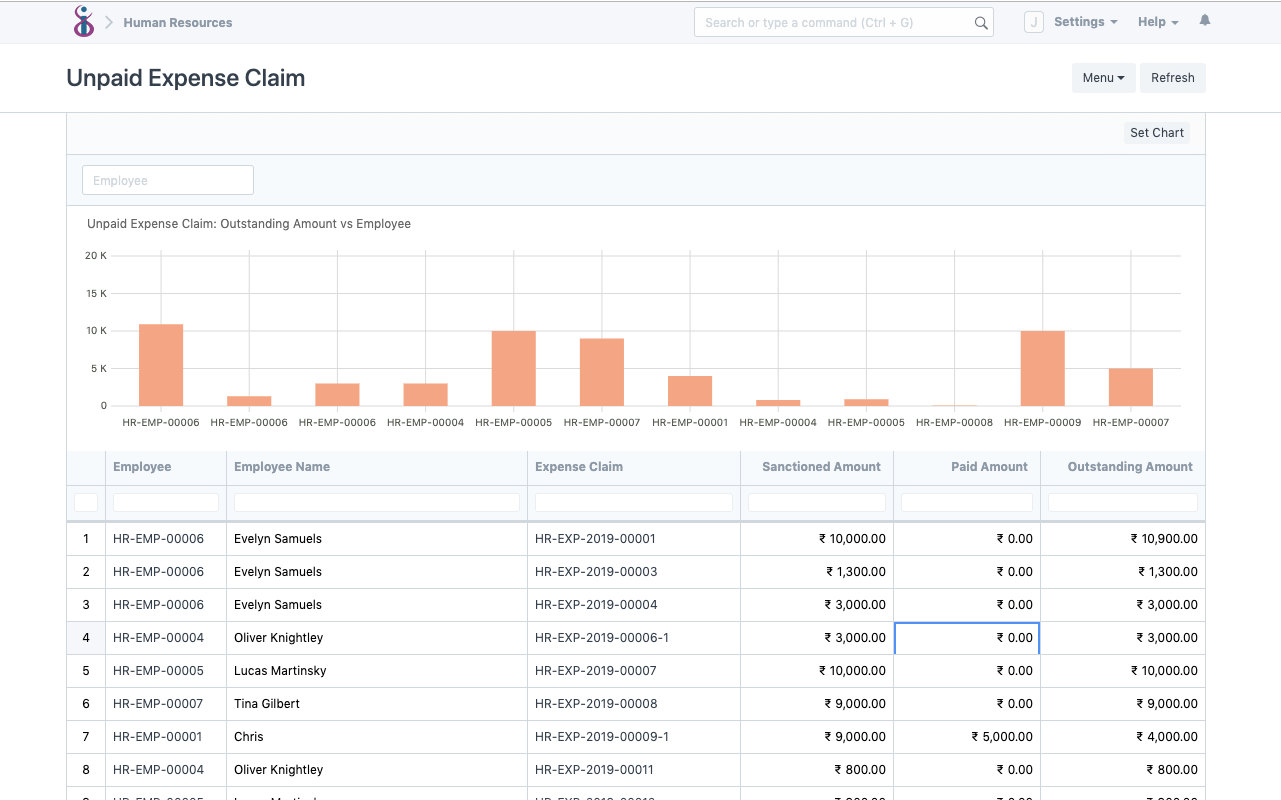Viewport: 1281px width, 800px height.
Task: Open notifications via the bell icon
Action: point(1204,20)
